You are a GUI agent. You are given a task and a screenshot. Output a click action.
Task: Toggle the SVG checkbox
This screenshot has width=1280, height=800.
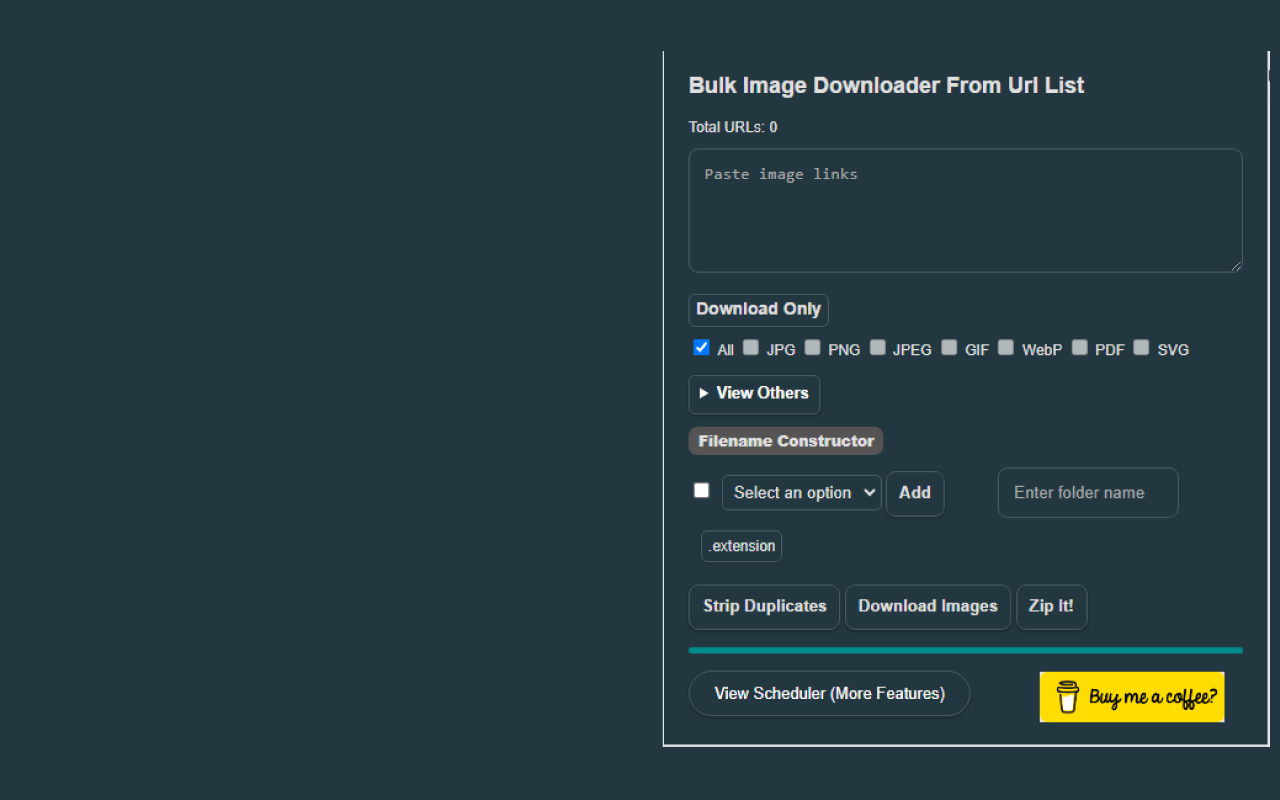coord(1141,348)
